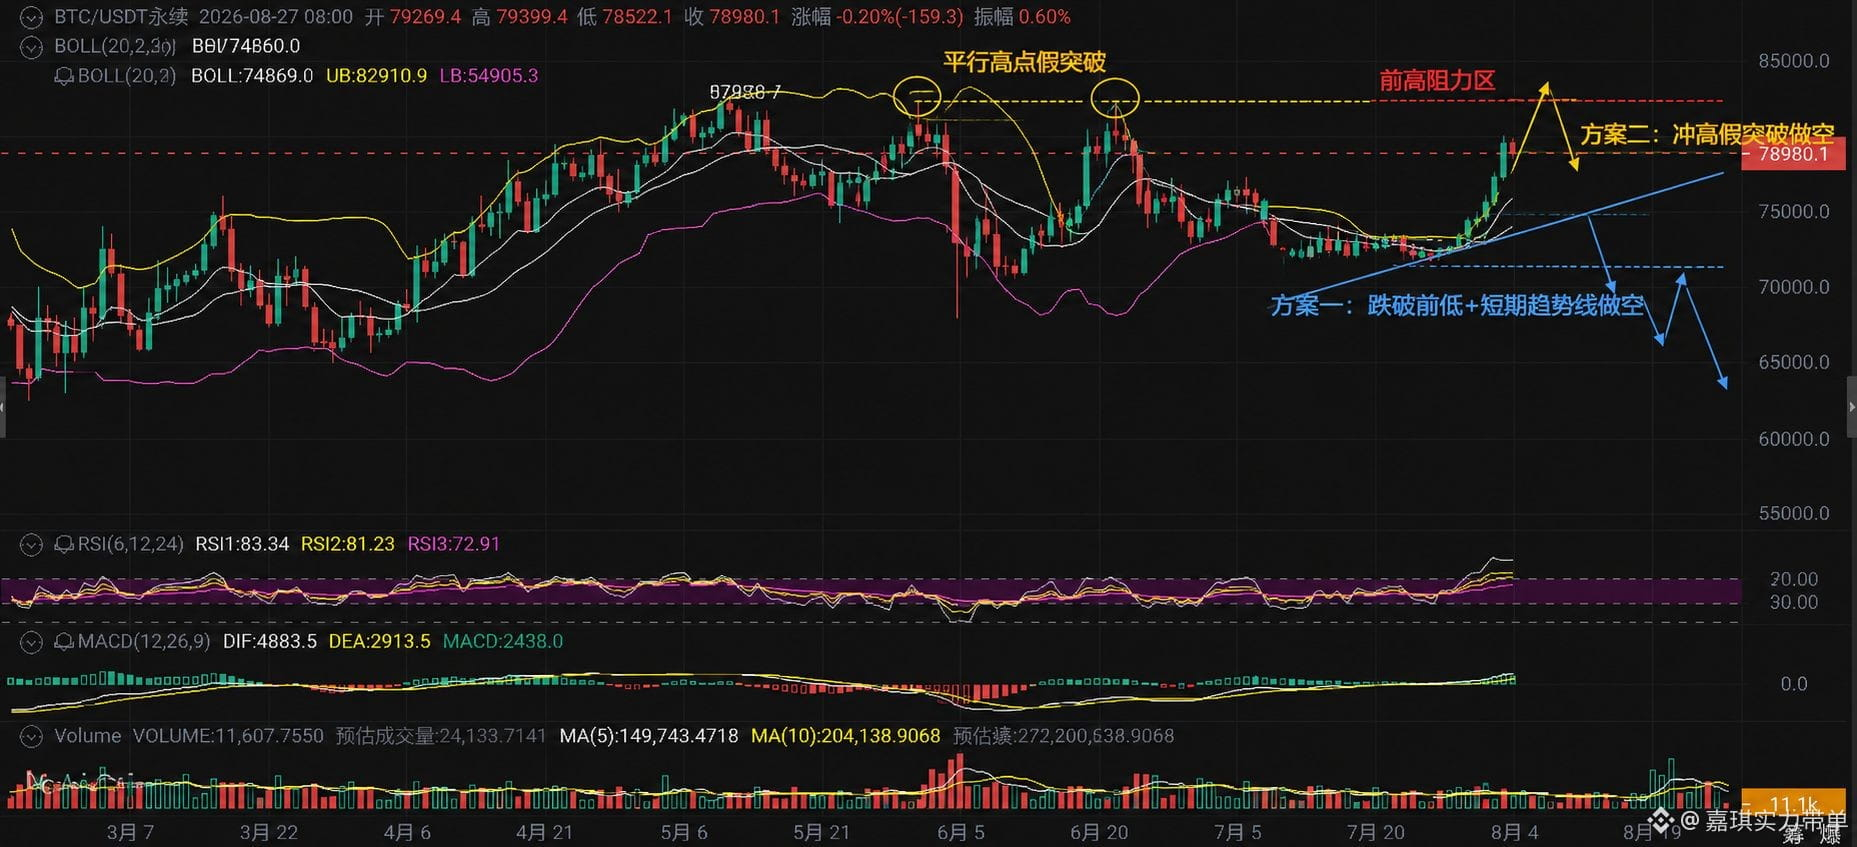This screenshot has width=1857, height=847.
Task: Collapse the RSI(6,12,24) indicator panel chevron
Action: point(31,545)
